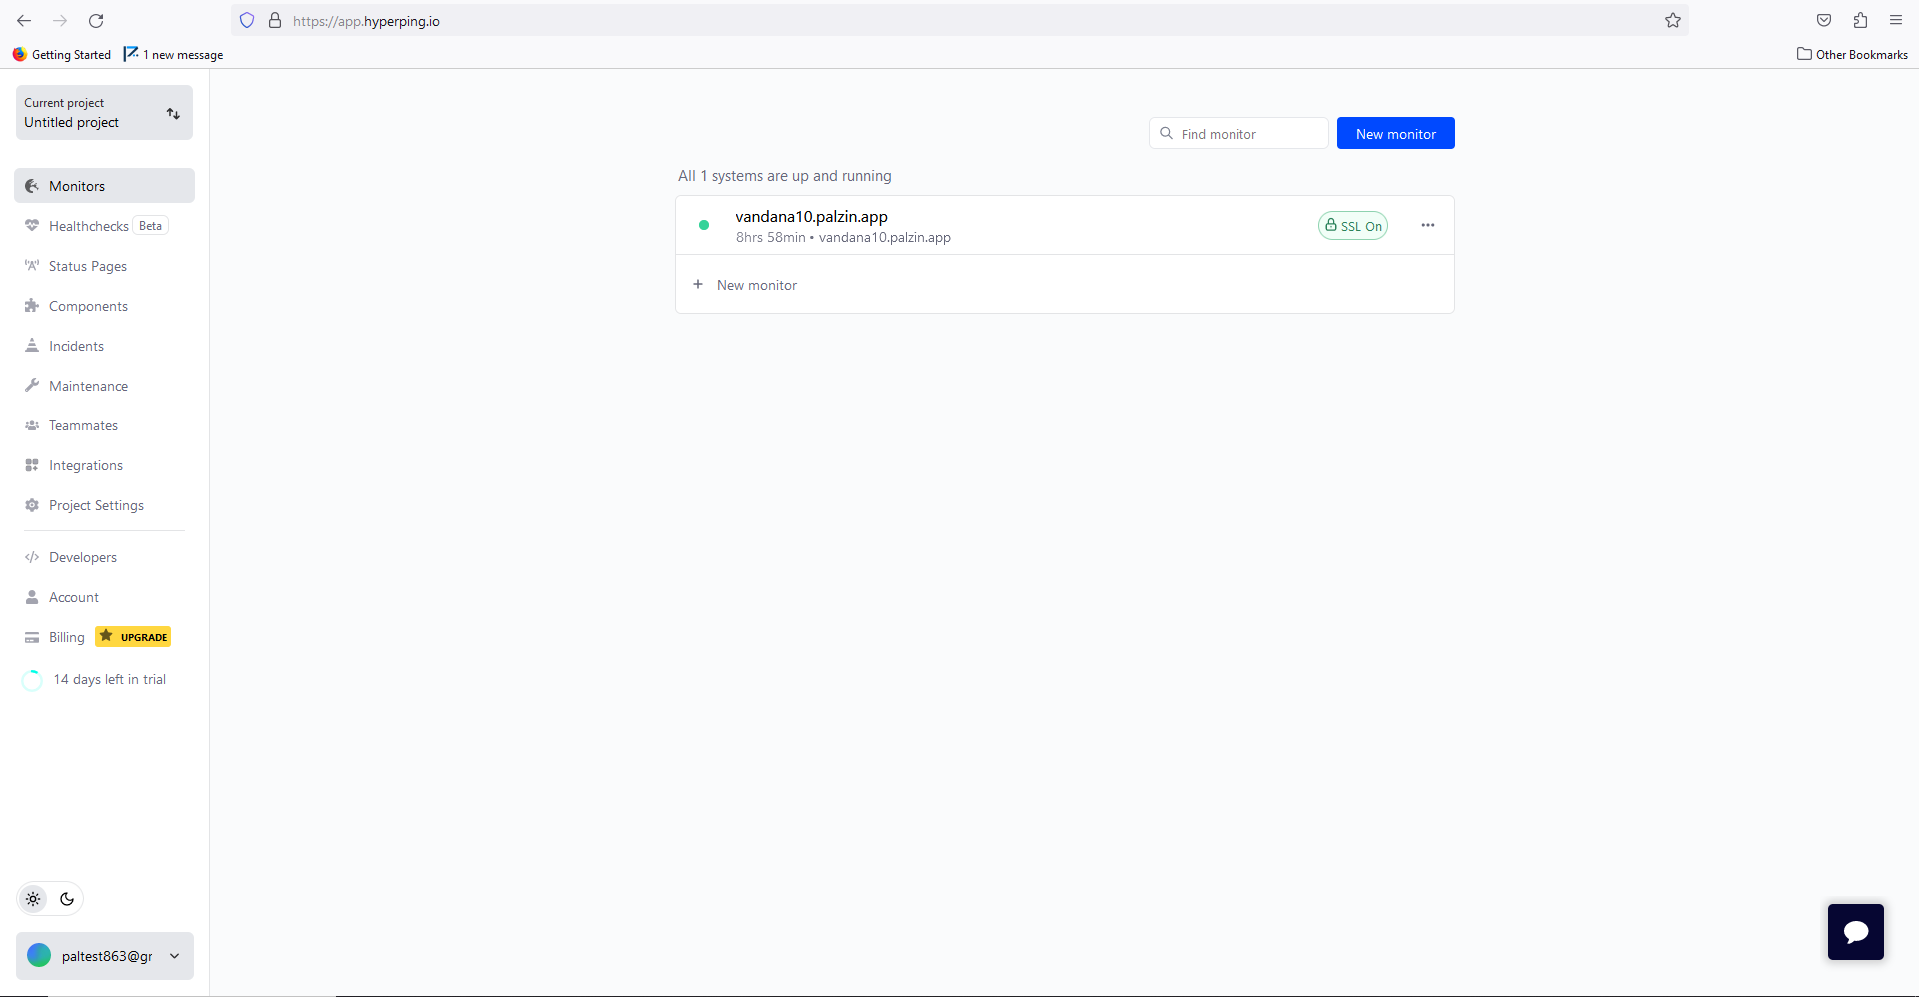1919x997 pixels.
Task: Open Project Settings gear icon
Action: point(32,505)
